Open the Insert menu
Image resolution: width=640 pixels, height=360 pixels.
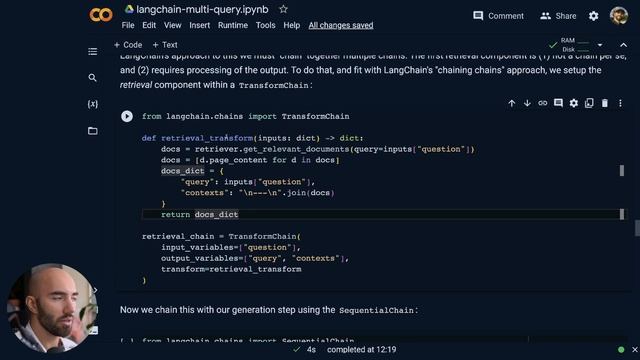tap(200, 25)
